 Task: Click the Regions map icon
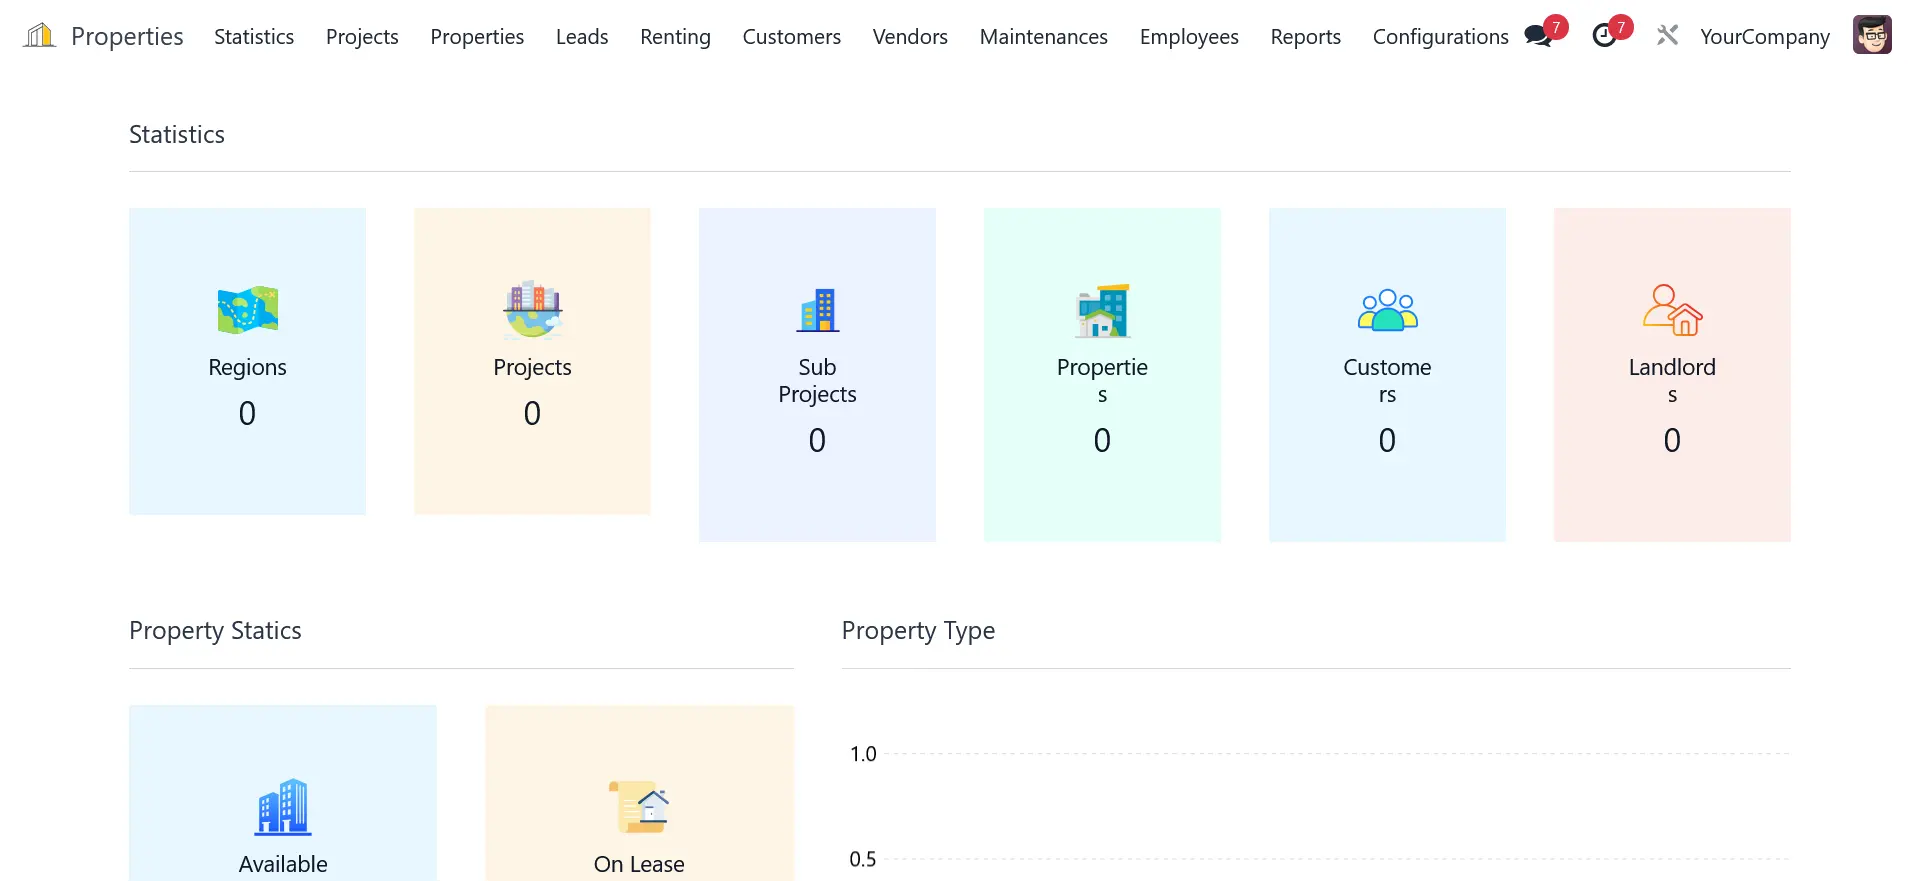247,310
